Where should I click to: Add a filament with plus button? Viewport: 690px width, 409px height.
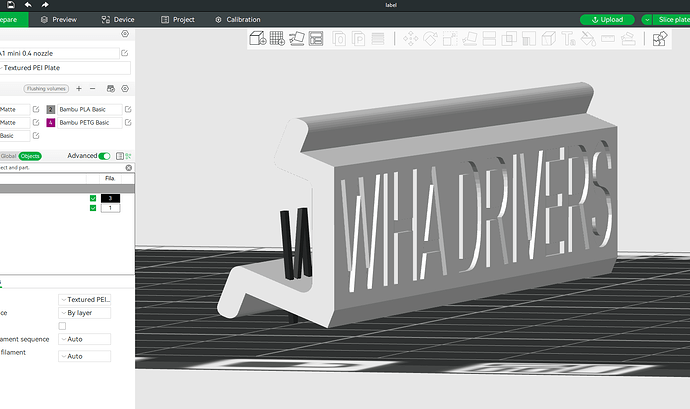79,88
